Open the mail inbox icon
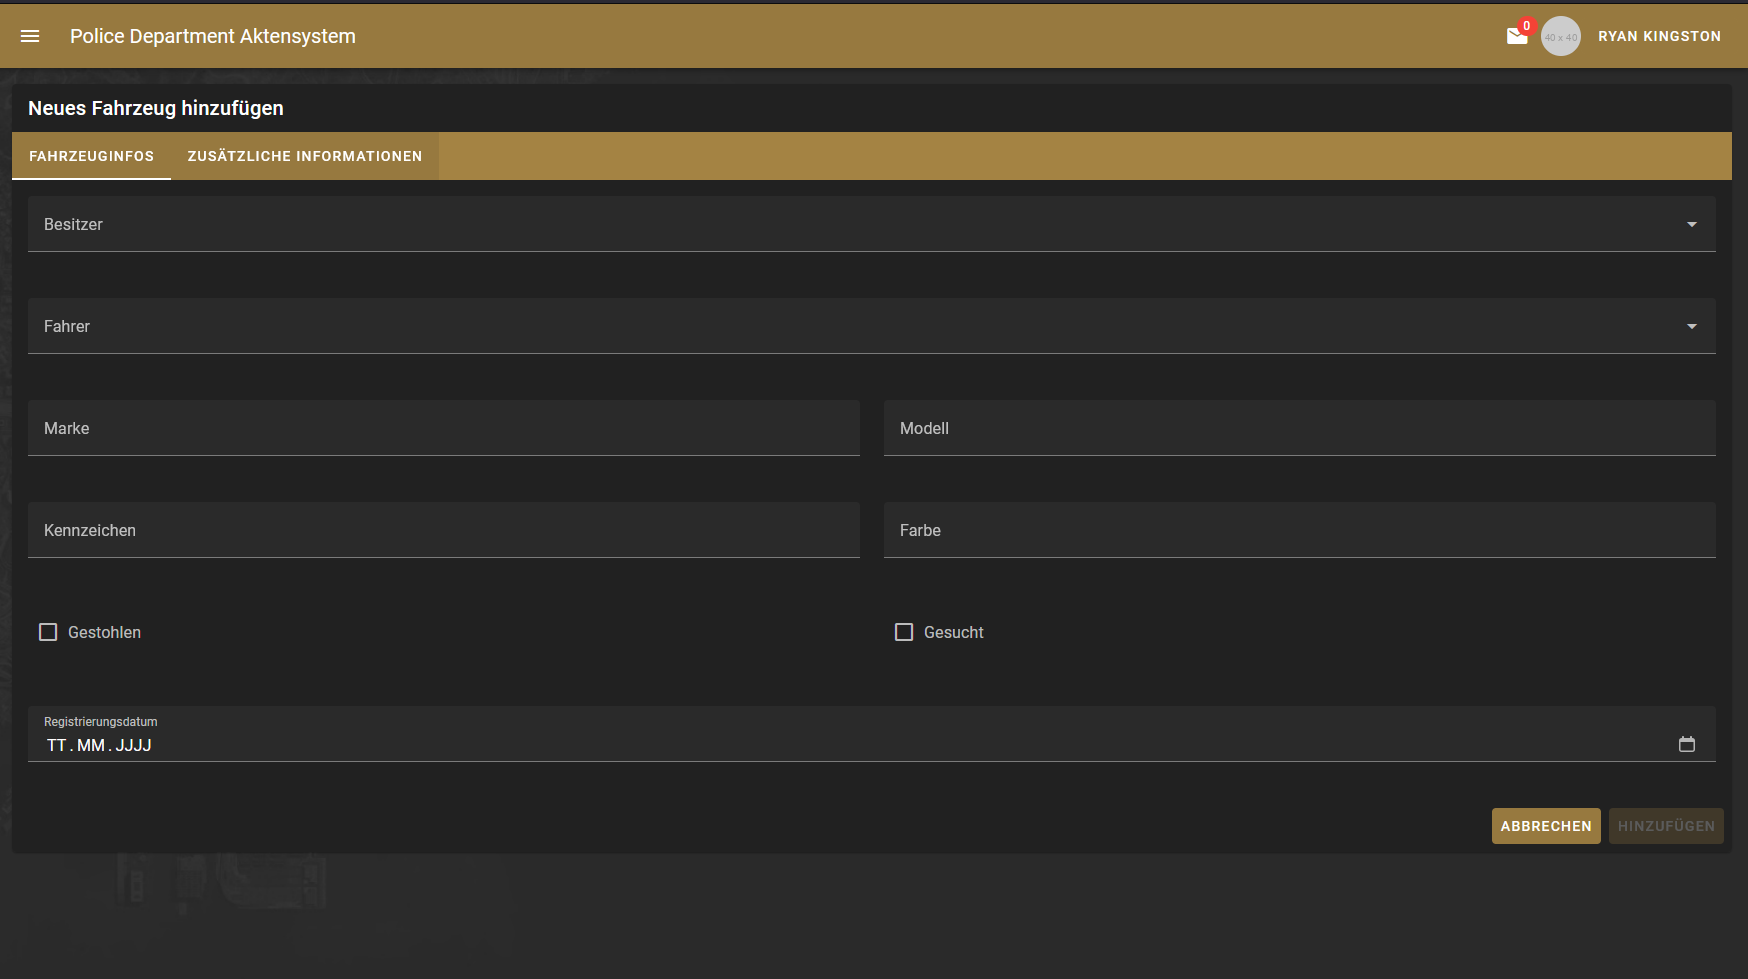 (1517, 36)
